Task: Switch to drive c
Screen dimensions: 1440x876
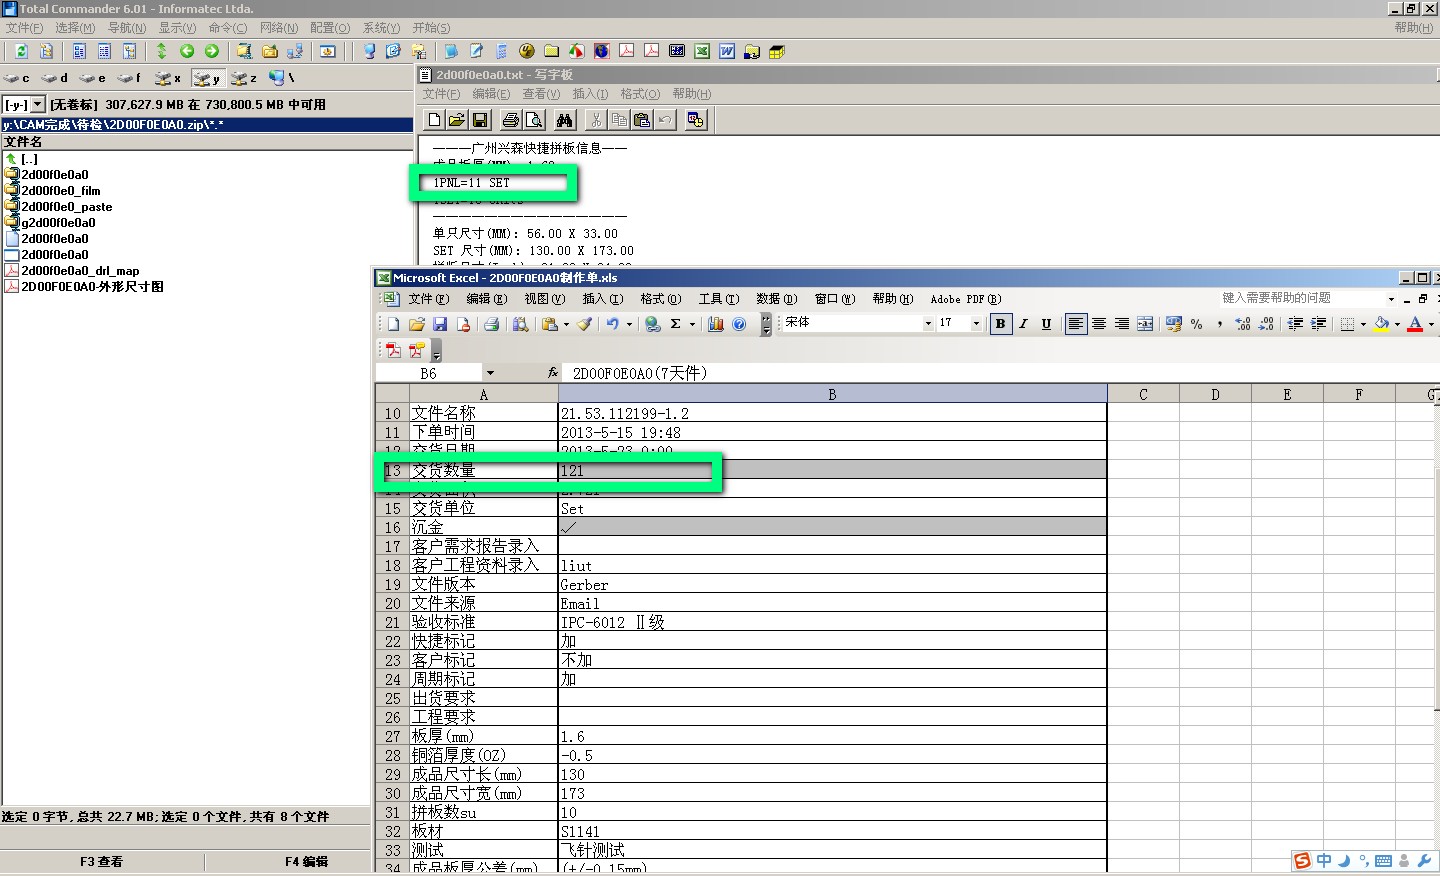Action: 17,78
